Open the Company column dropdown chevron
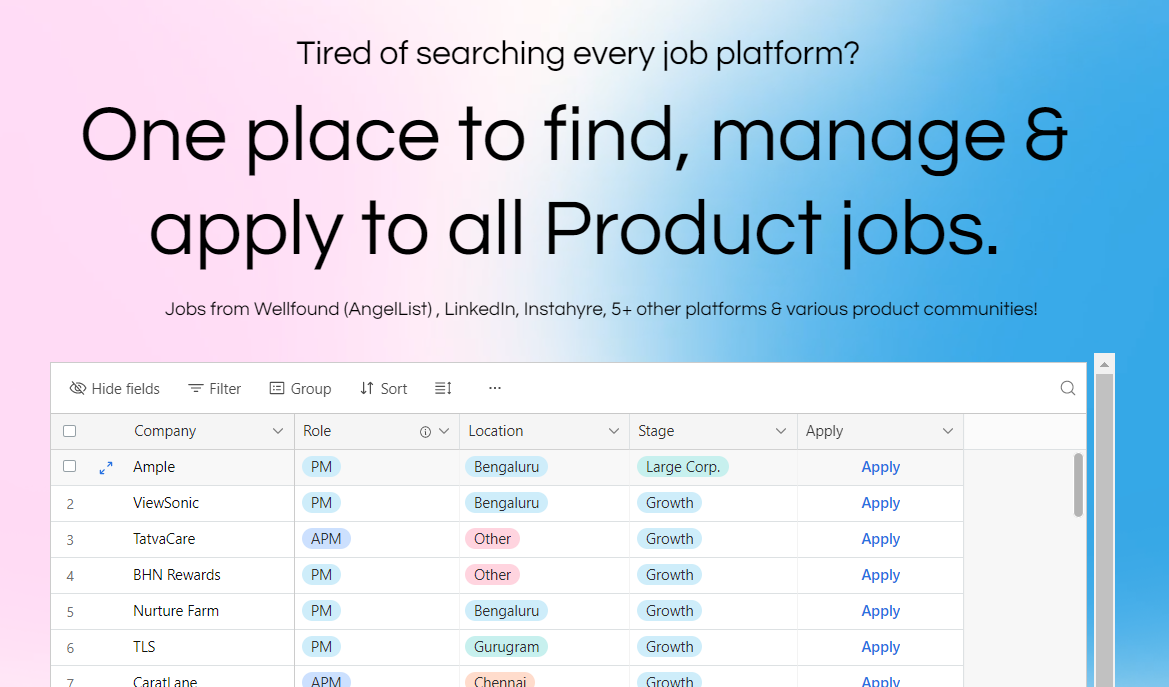 [x=278, y=431]
